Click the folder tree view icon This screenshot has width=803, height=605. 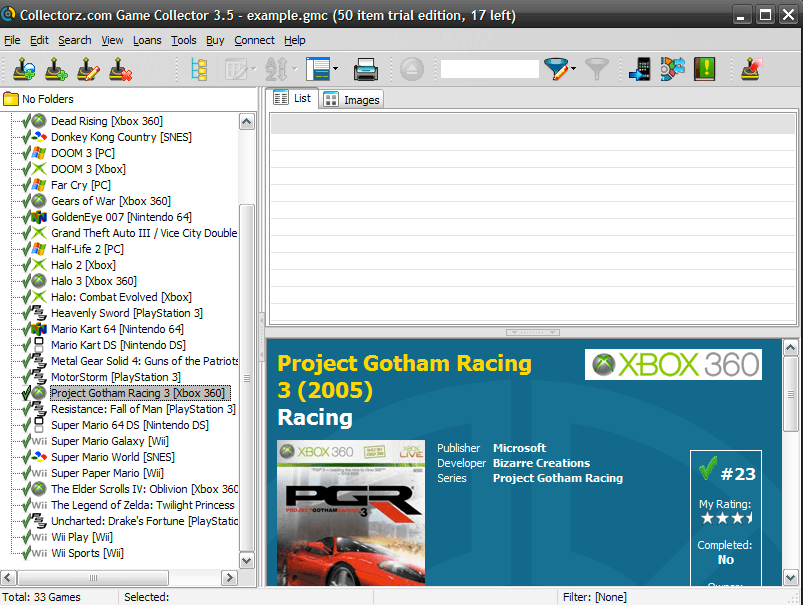pos(198,69)
